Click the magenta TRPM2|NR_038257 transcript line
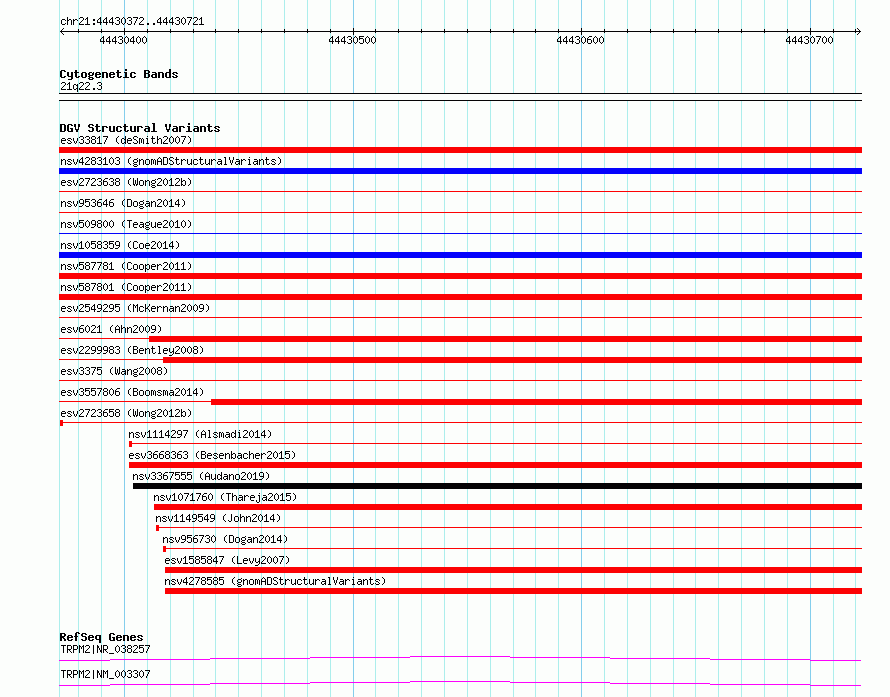890x697 pixels. click(460, 658)
